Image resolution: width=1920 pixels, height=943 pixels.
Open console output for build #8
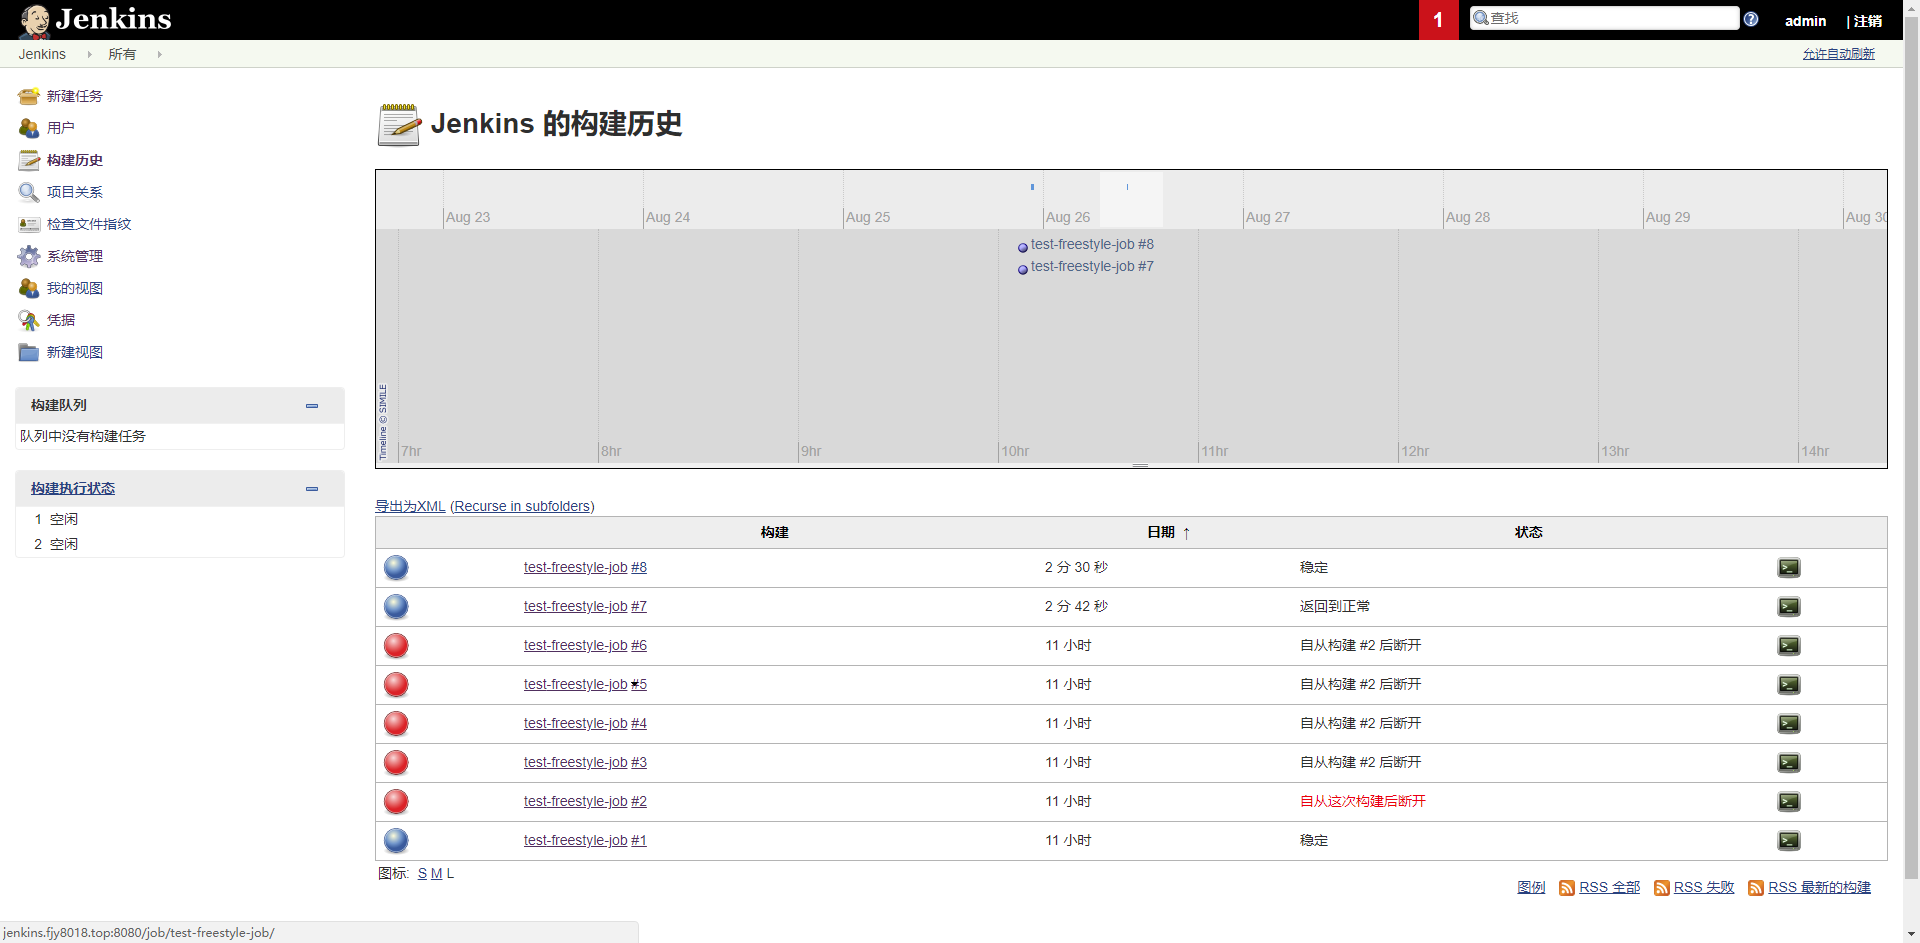point(1788,568)
